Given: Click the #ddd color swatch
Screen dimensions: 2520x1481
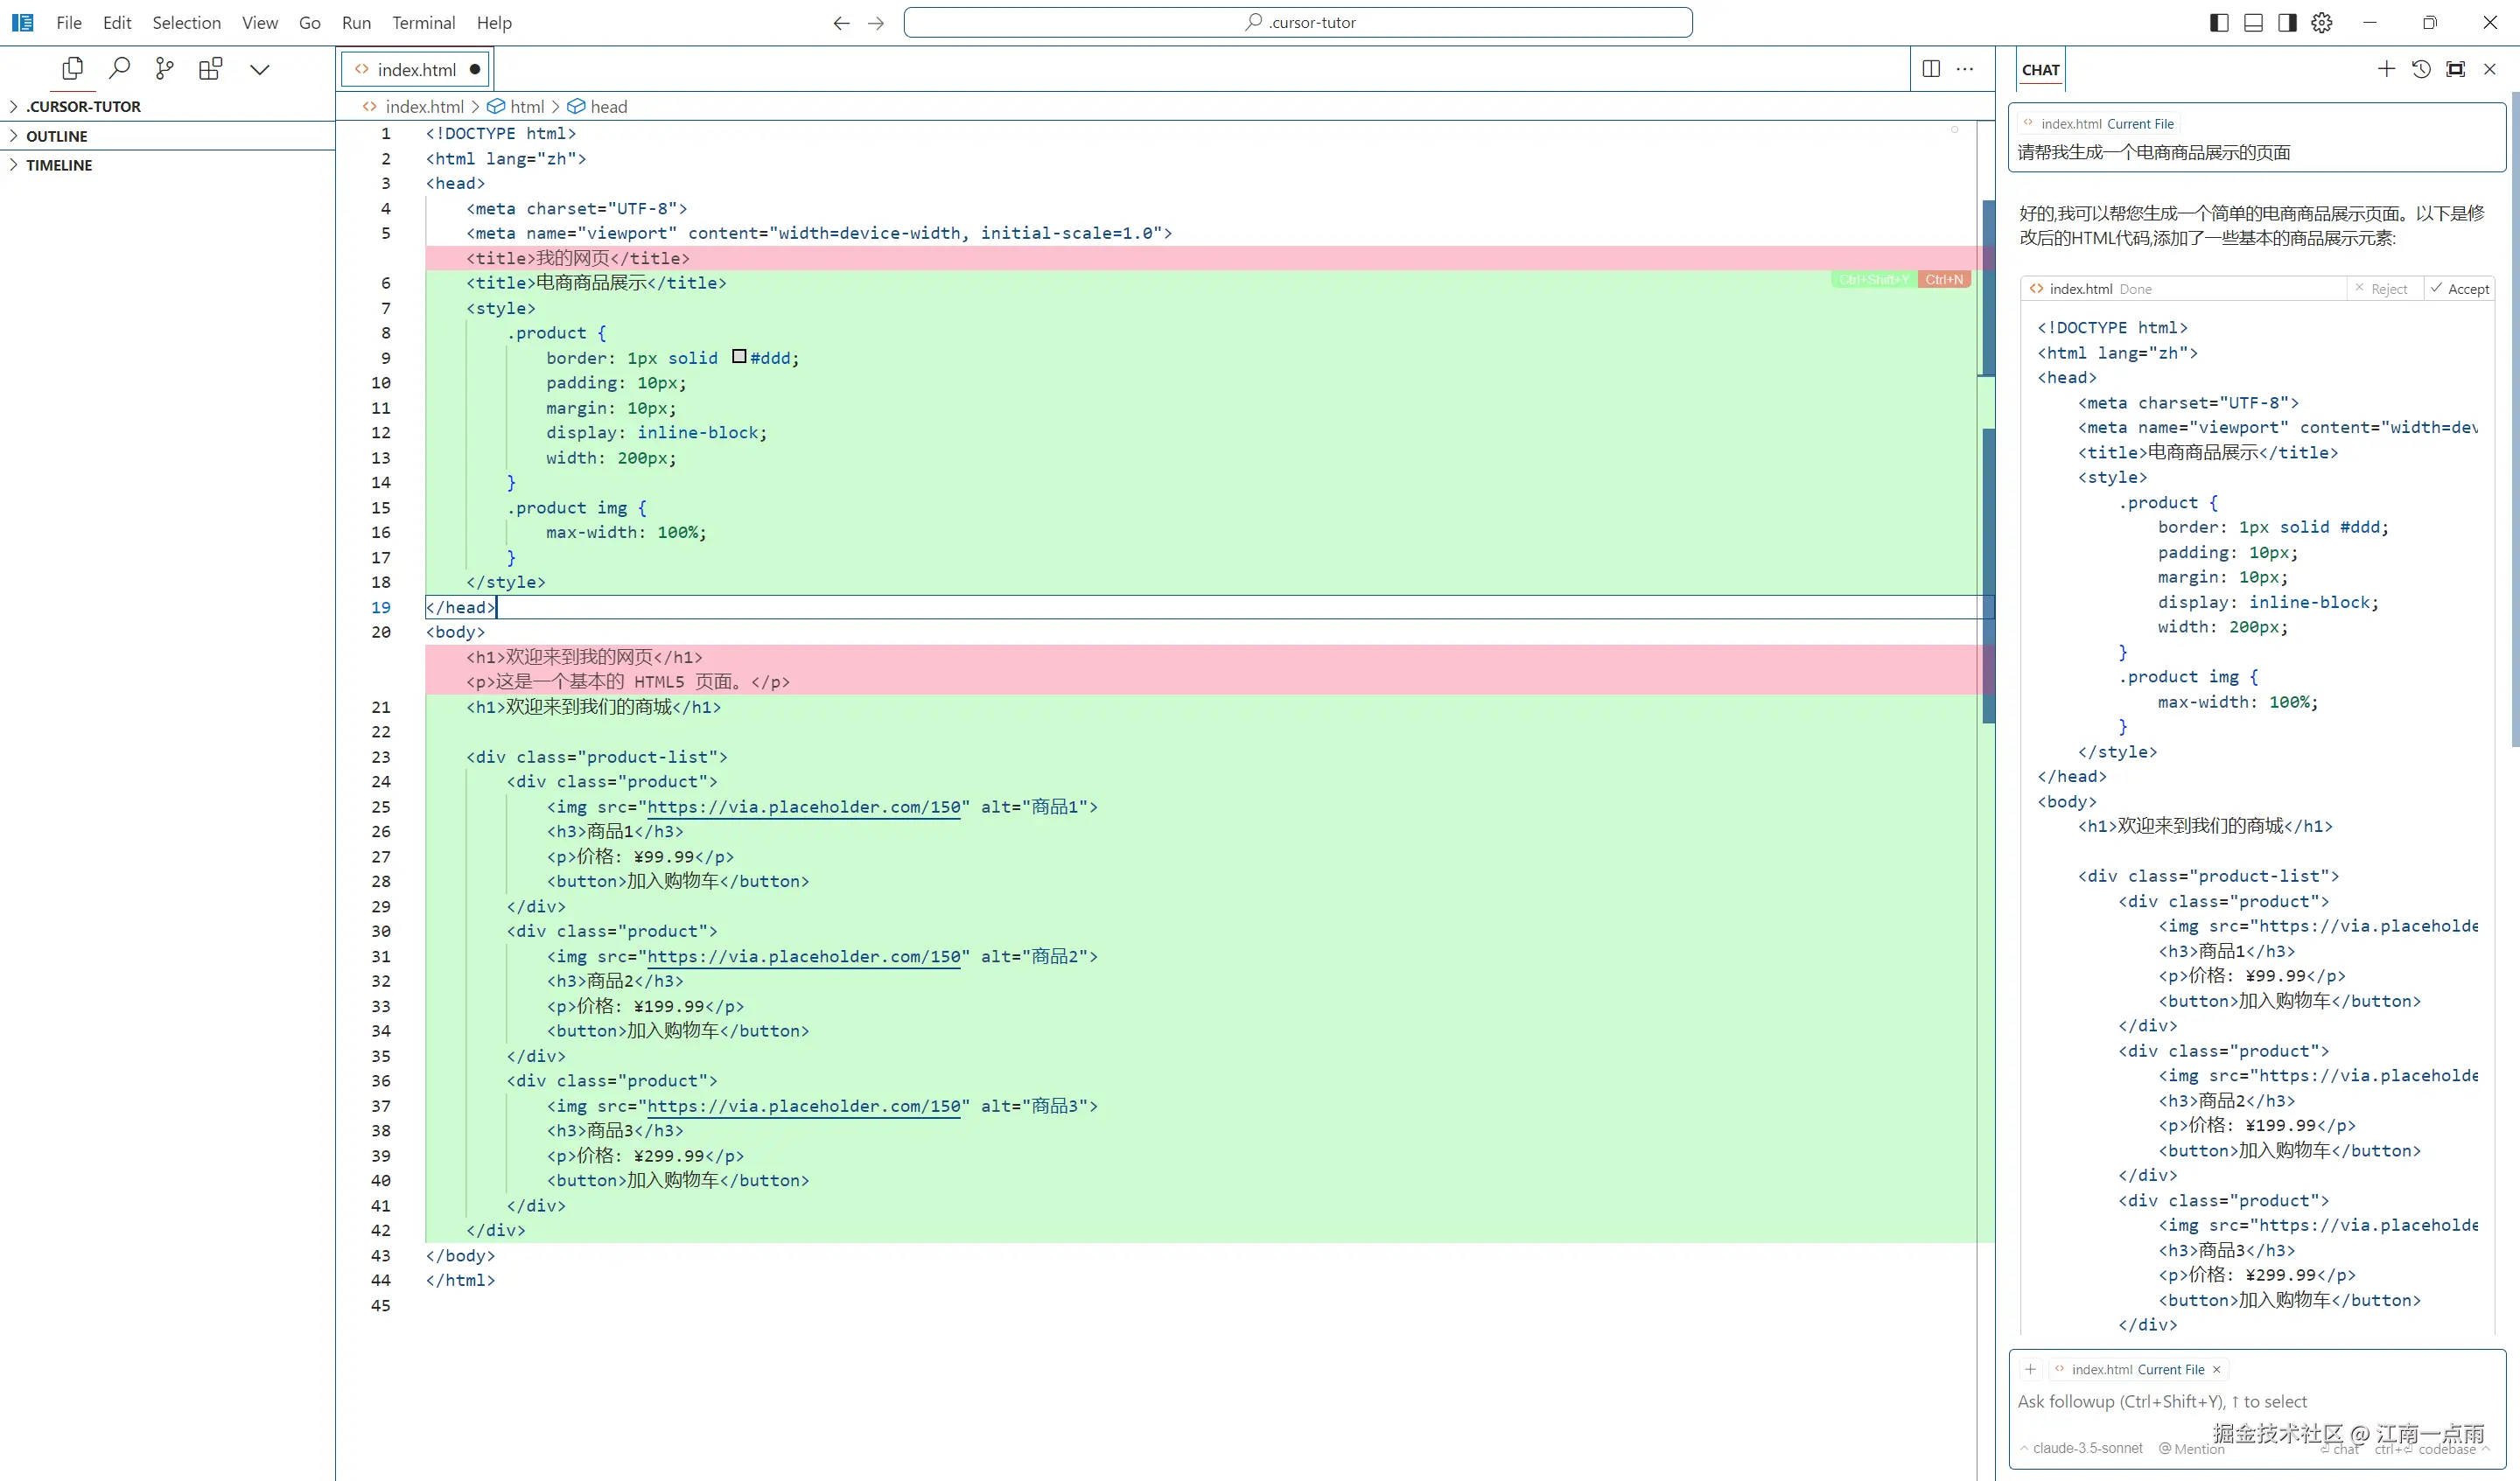Looking at the screenshot, I should click(739, 357).
